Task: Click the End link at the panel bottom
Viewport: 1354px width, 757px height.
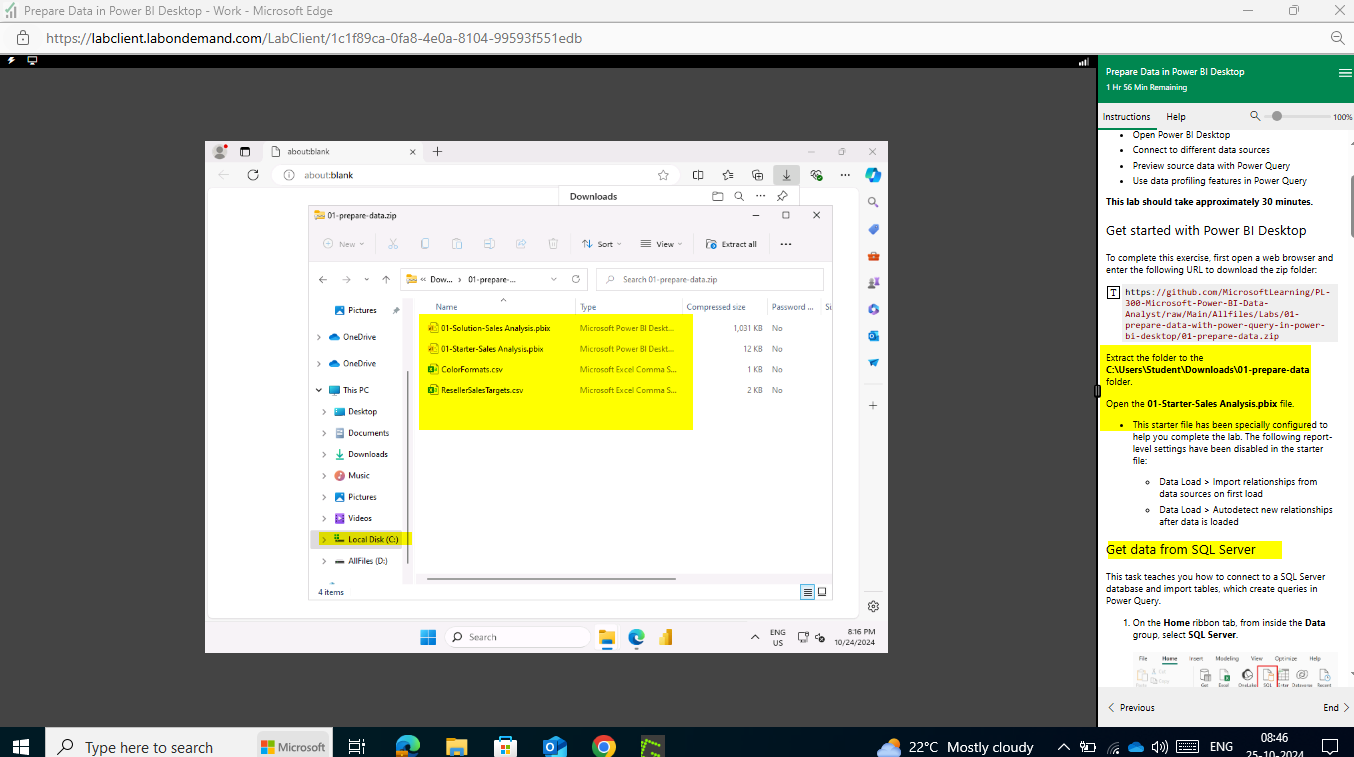Action: pos(1337,707)
